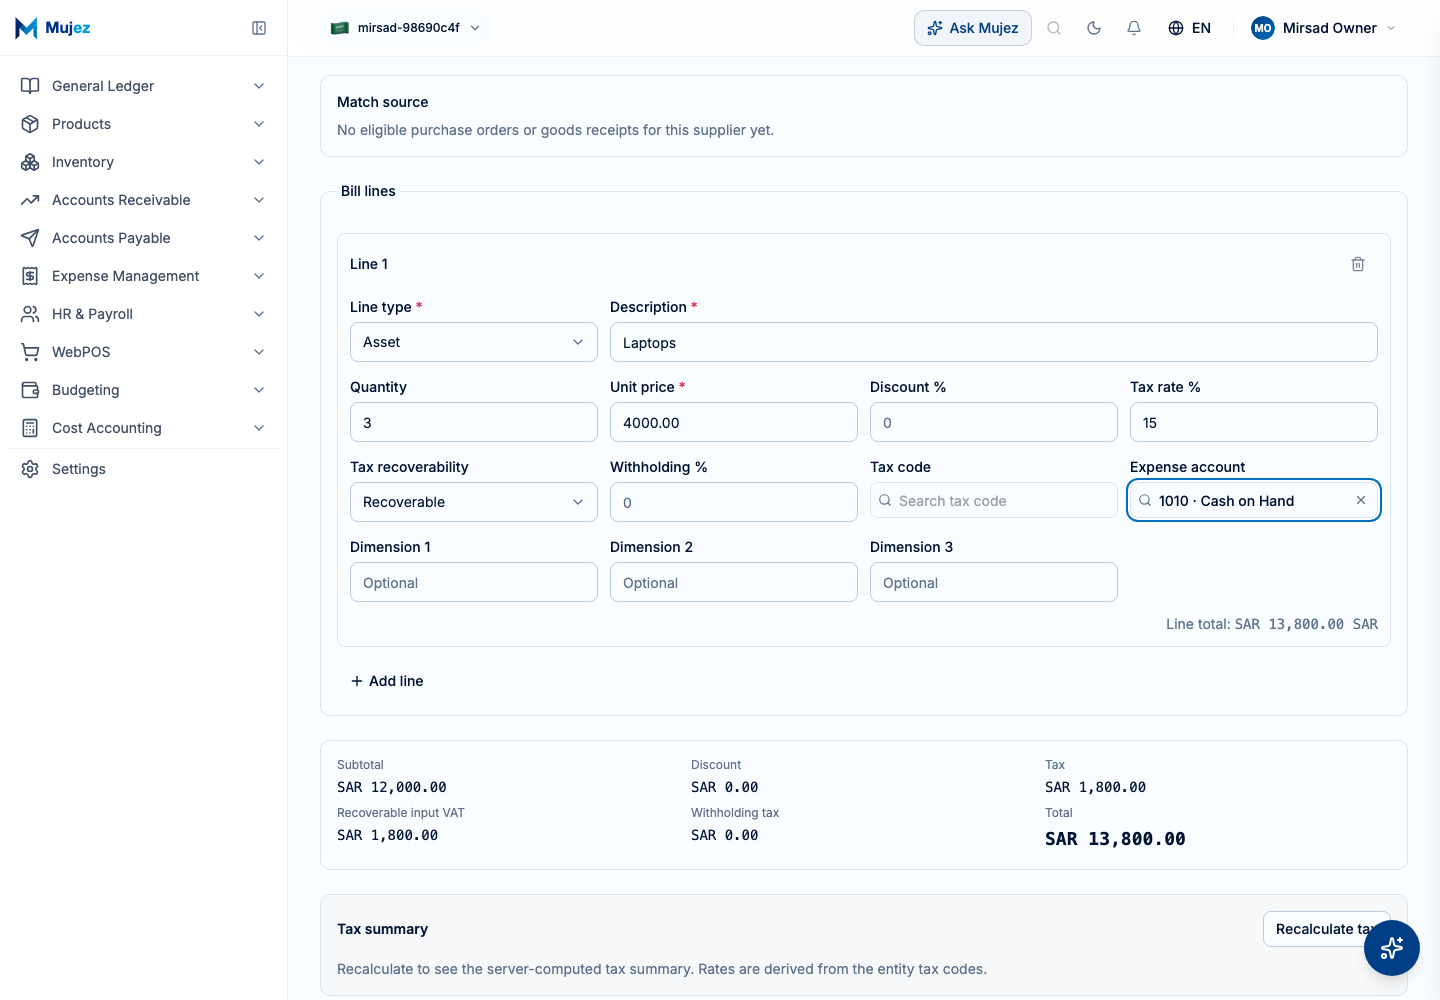Click Ask Mujez button
The height and width of the screenshot is (1000, 1440).
(973, 28)
